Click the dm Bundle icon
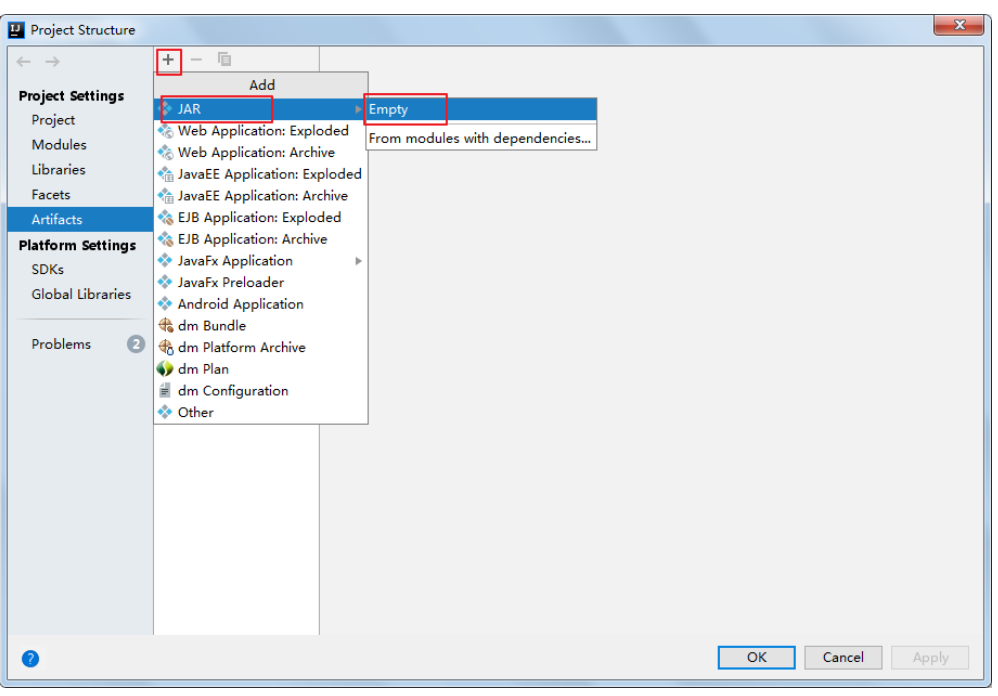Screen dimensions: 998x696 tap(165, 326)
